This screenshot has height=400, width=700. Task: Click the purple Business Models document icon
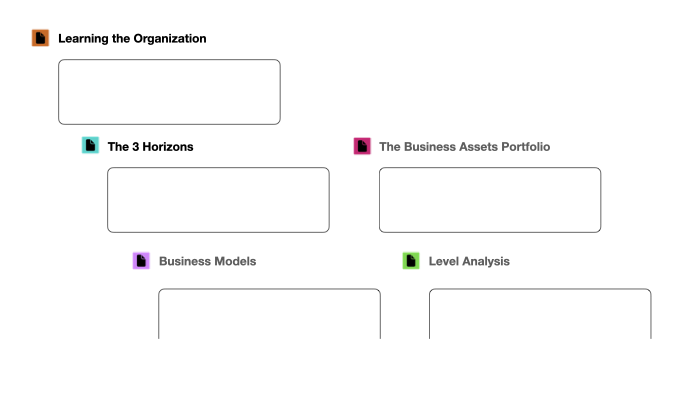(x=141, y=261)
